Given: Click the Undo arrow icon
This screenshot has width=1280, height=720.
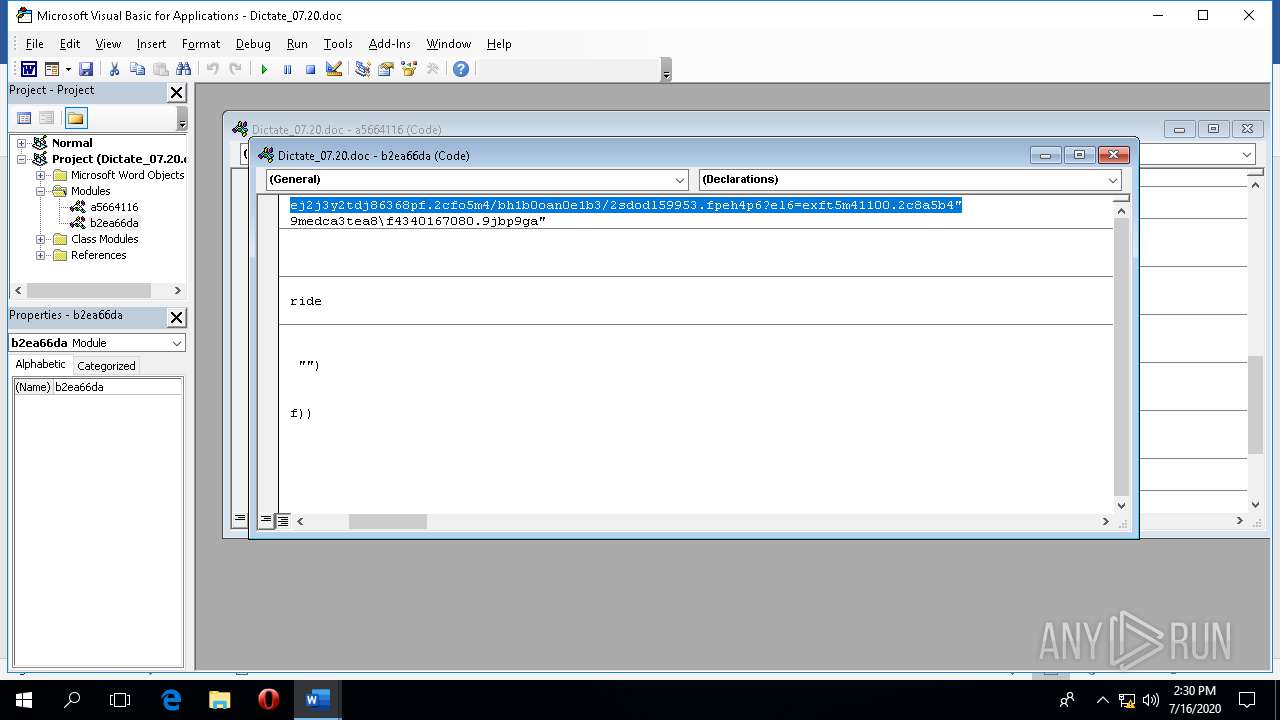Looking at the screenshot, I should click(212, 69).
